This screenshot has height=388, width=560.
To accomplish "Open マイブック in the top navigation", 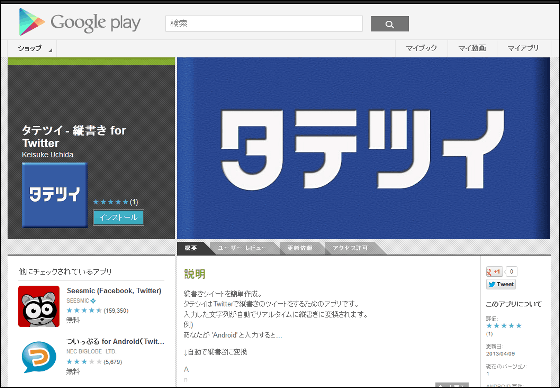I will point(421,48).
